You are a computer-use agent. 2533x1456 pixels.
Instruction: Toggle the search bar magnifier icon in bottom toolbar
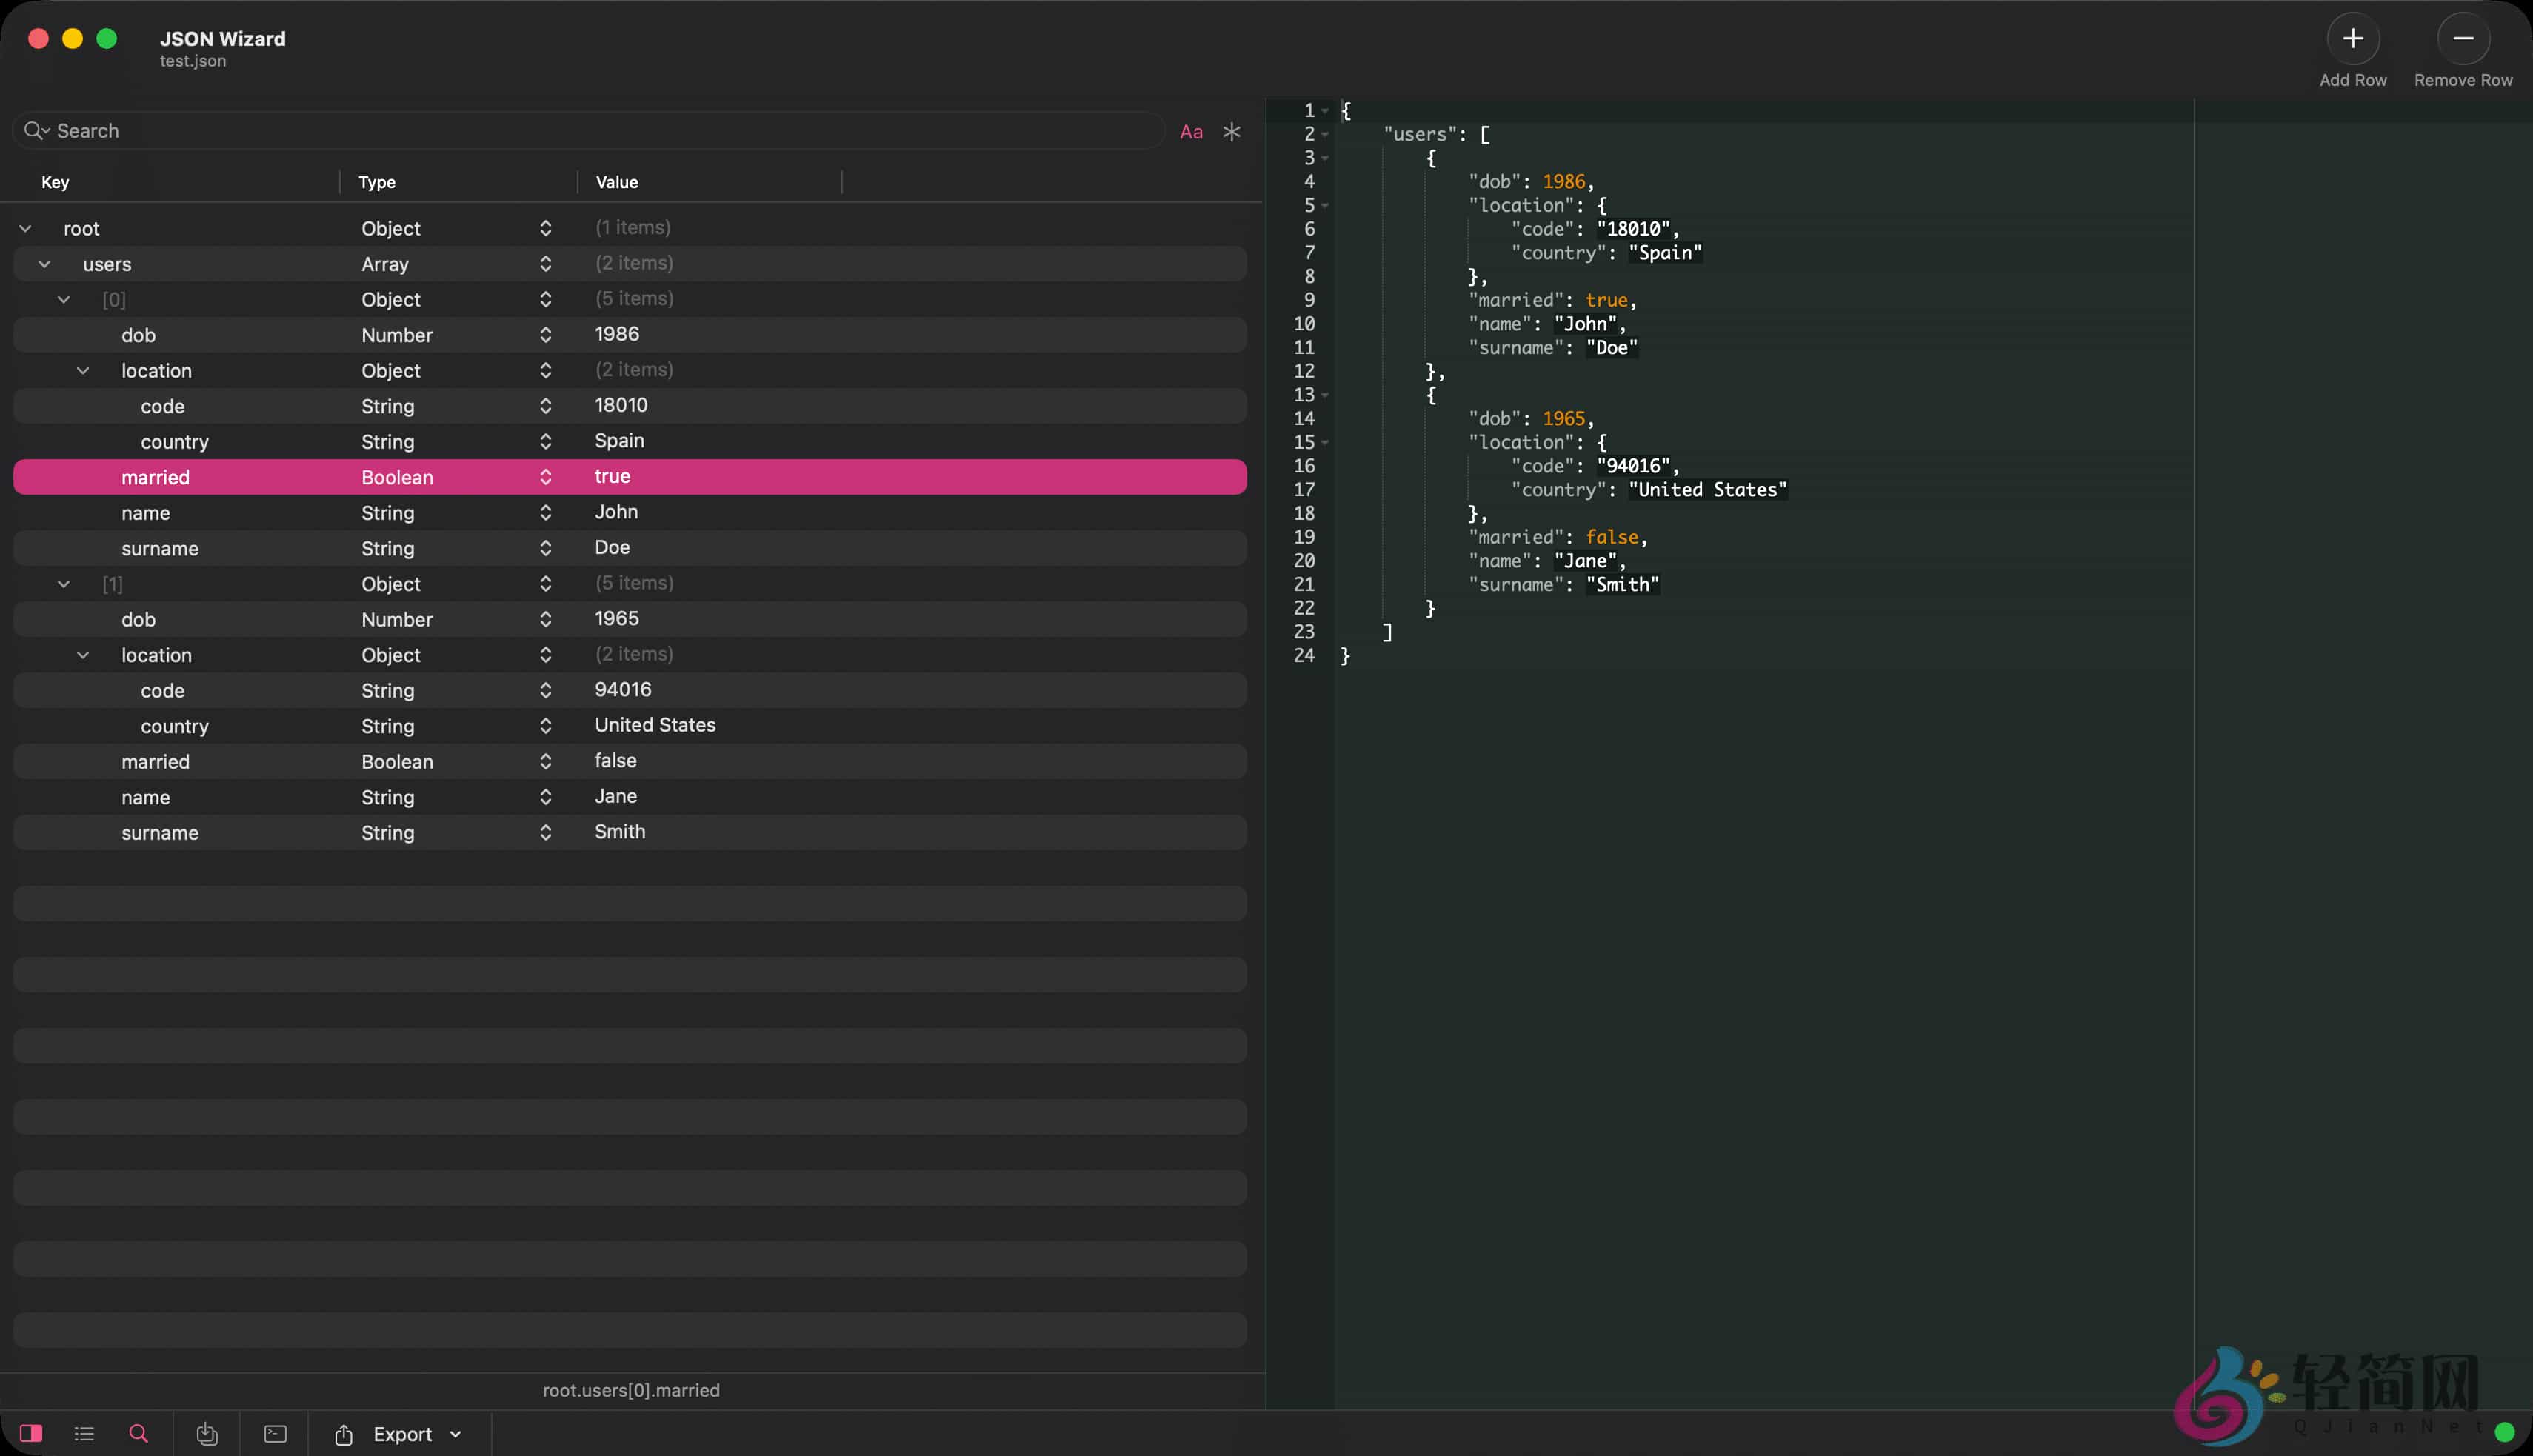pyautogui.click(x=139, y=1434)
